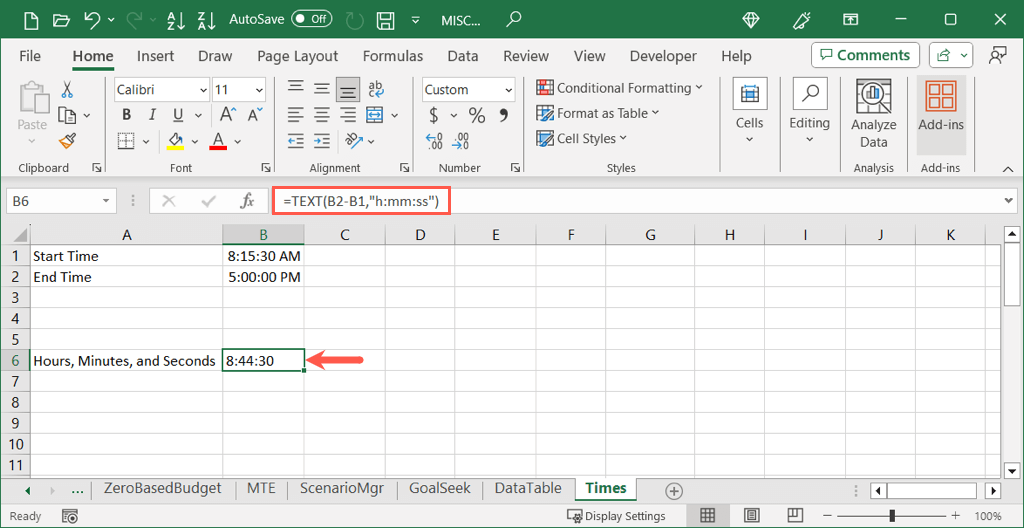Click the New file icon
Viewport: 1024px width, 528px height.
(x=30, y=20)
